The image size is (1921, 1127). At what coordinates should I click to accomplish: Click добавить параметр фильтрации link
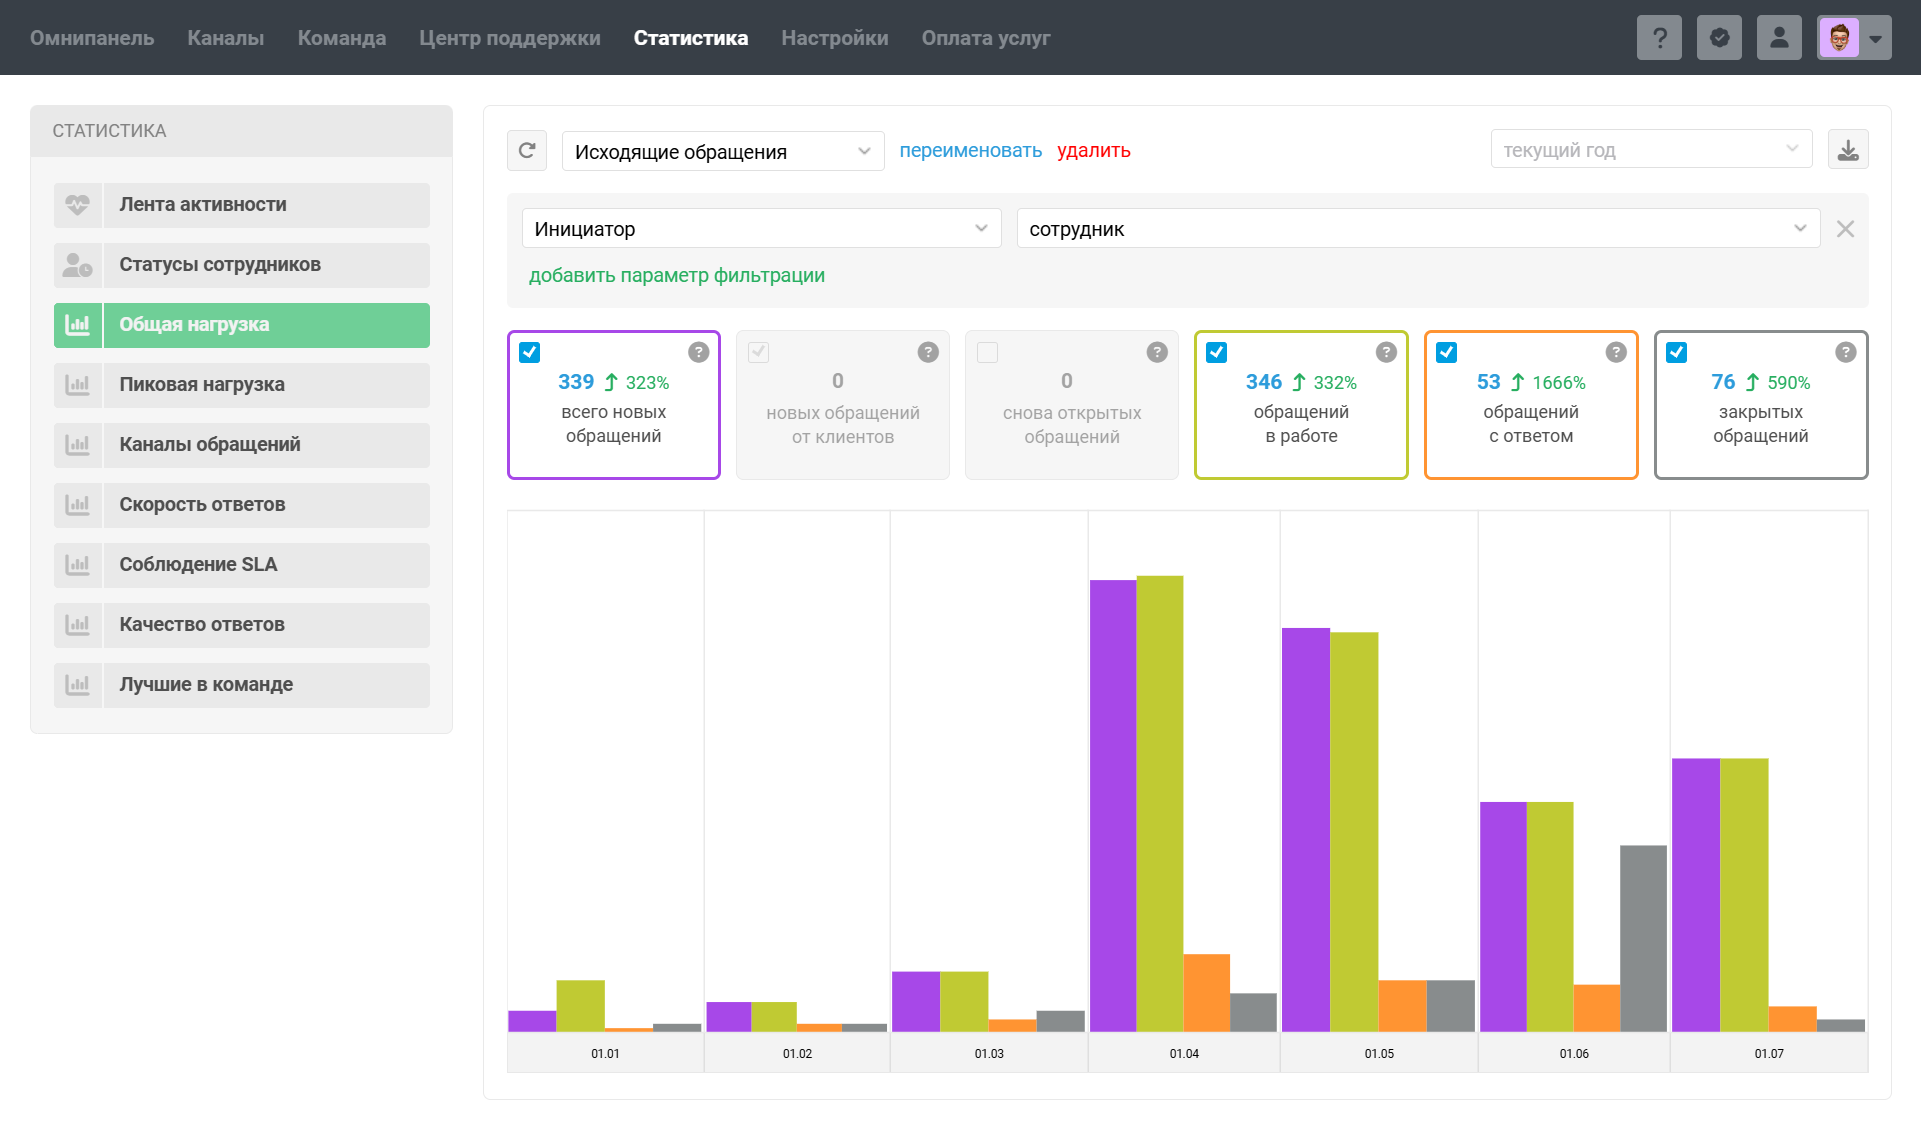676,276
